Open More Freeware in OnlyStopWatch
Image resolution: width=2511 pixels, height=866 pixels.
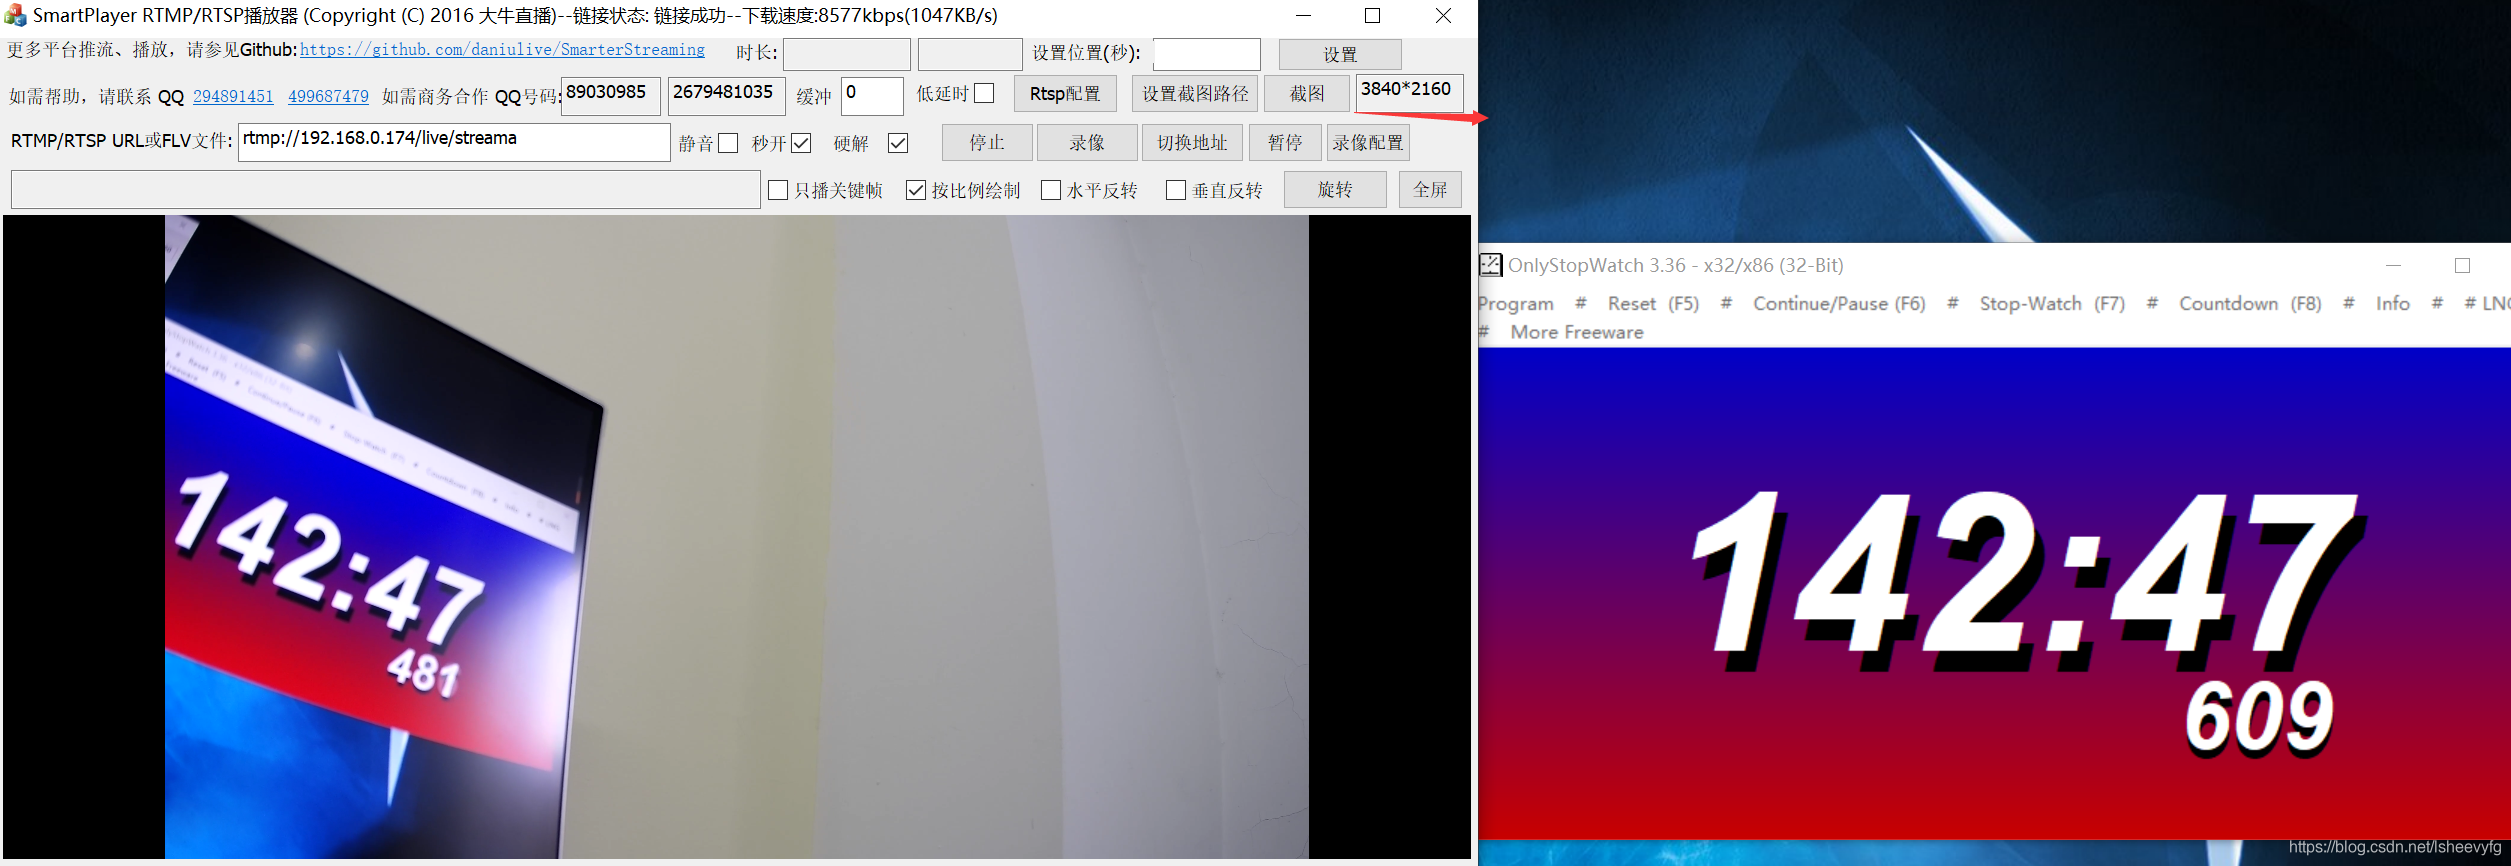coord(1577,332)
